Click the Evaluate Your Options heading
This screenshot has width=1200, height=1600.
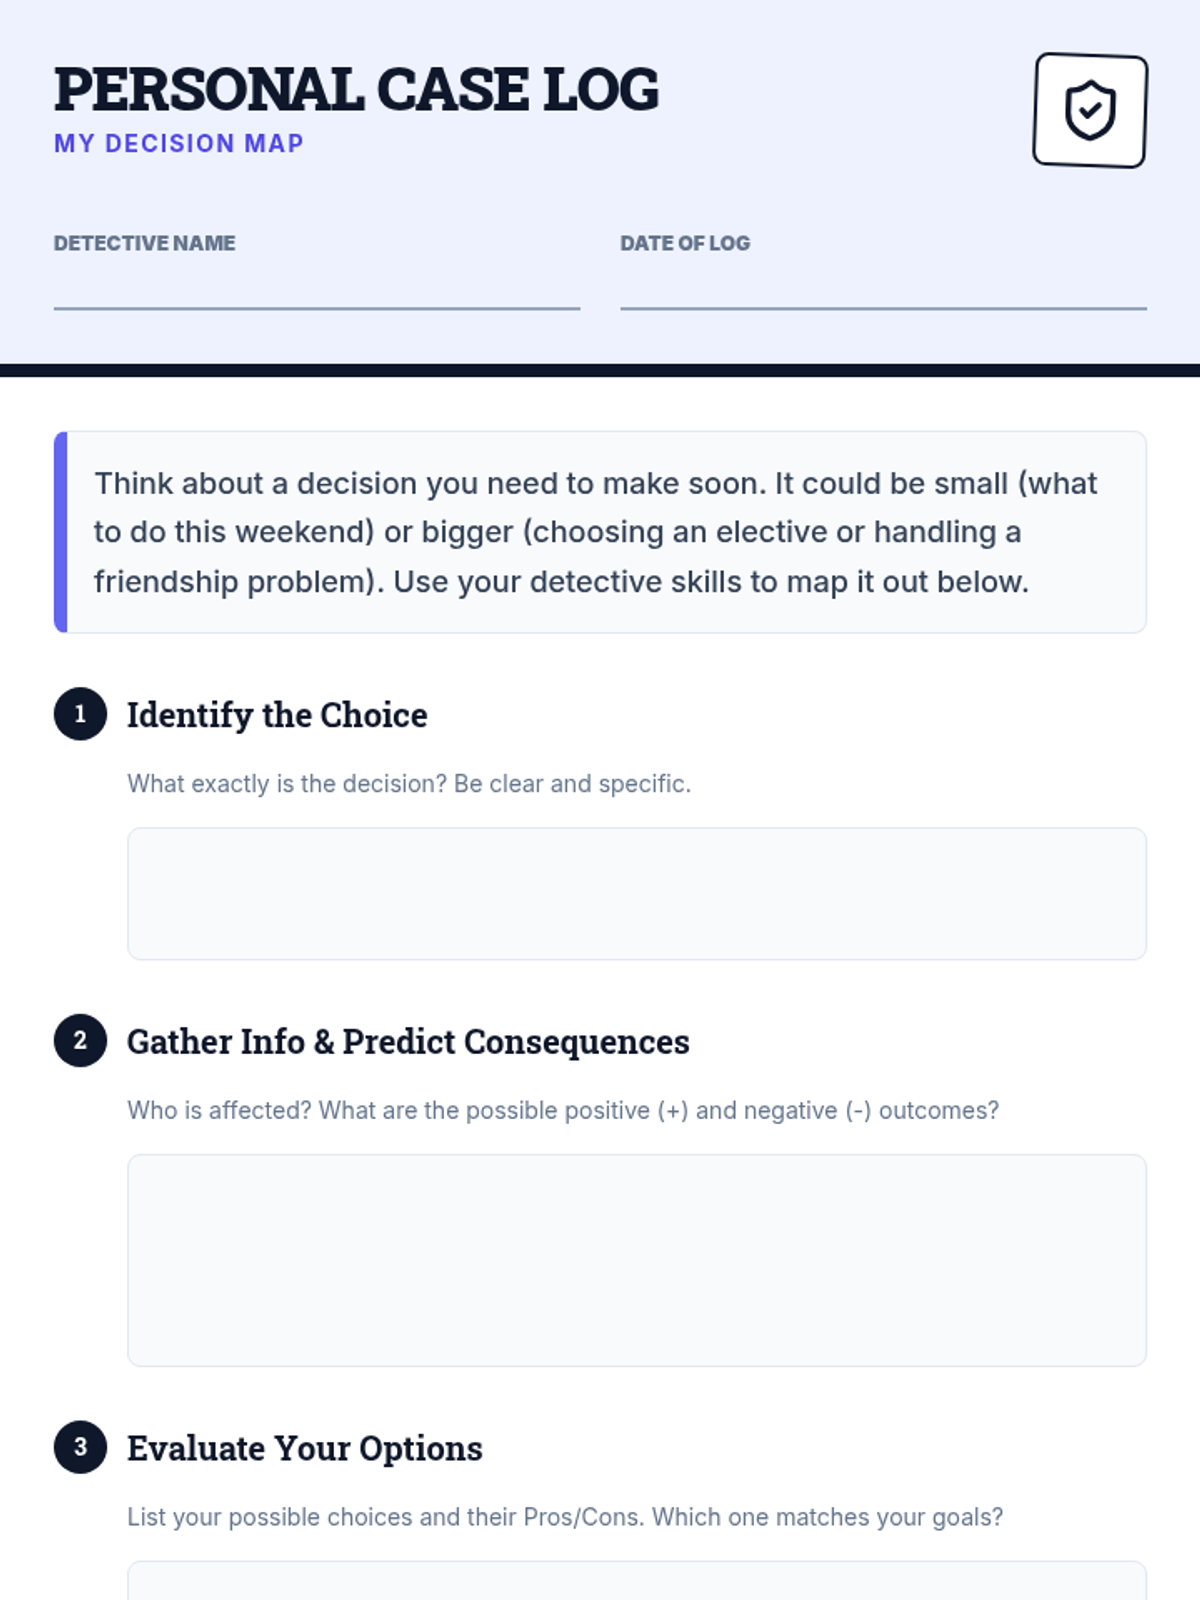(305, 1448)
